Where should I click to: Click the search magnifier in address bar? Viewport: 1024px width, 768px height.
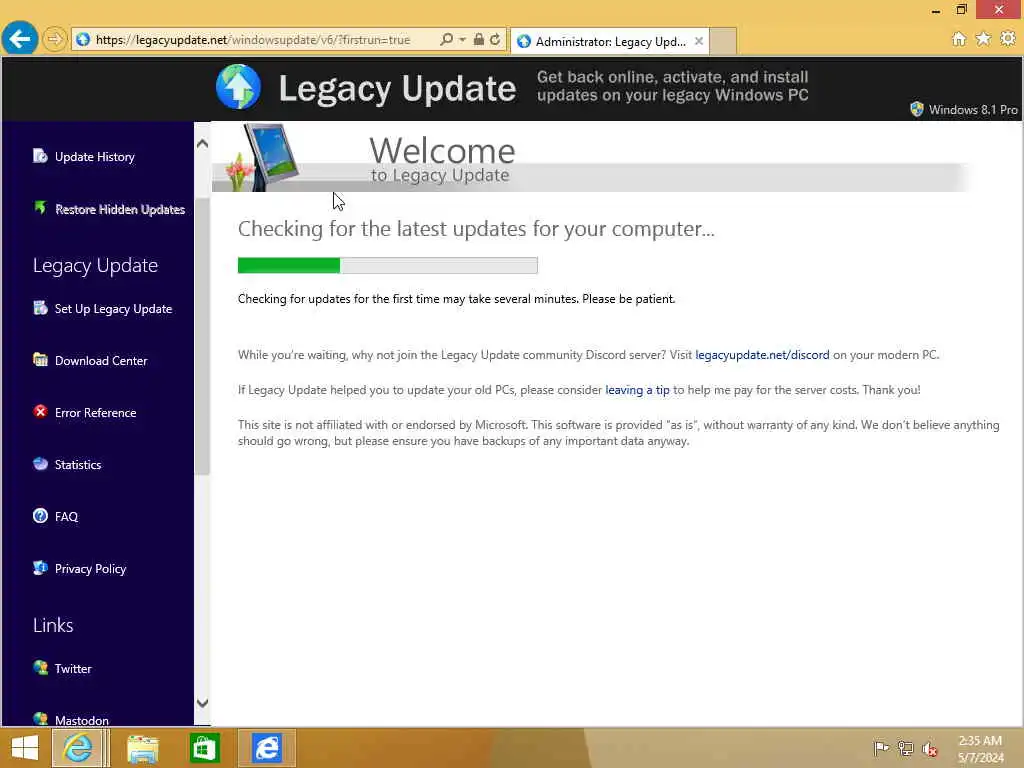(446, 40)
